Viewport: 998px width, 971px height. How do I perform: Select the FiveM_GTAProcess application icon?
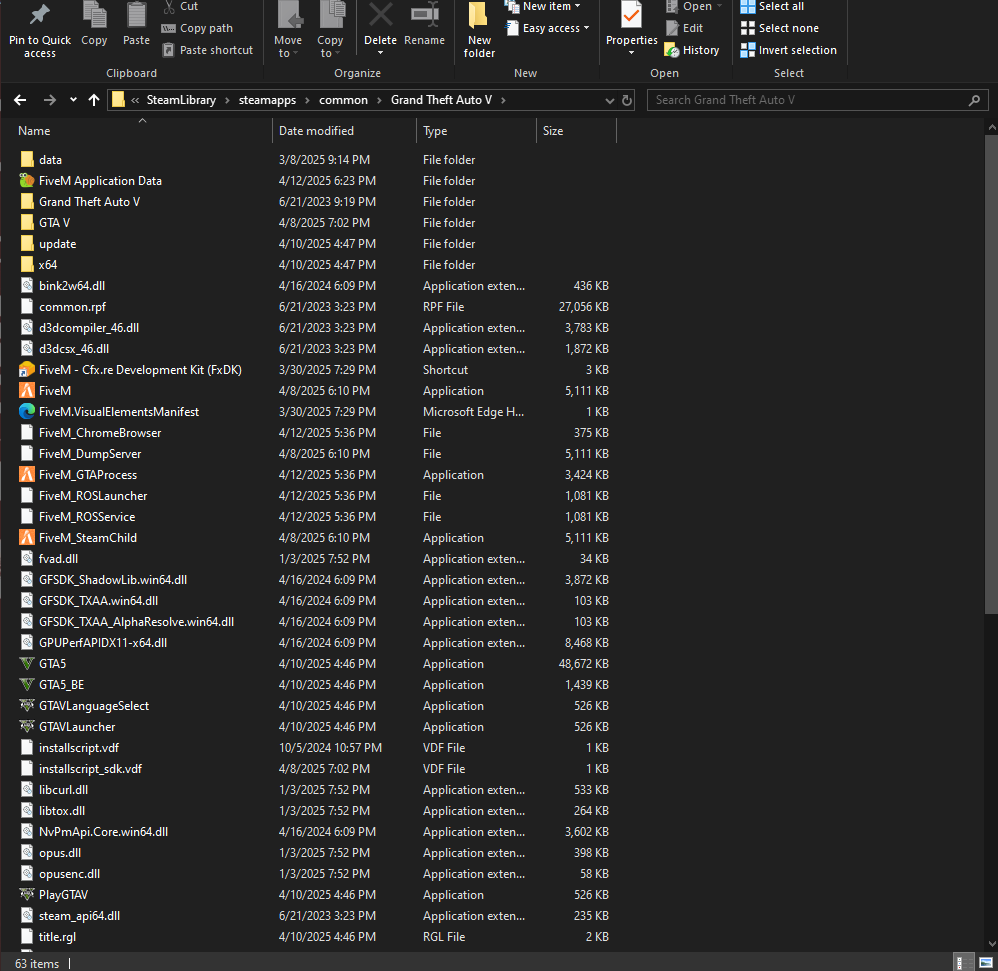27,475
